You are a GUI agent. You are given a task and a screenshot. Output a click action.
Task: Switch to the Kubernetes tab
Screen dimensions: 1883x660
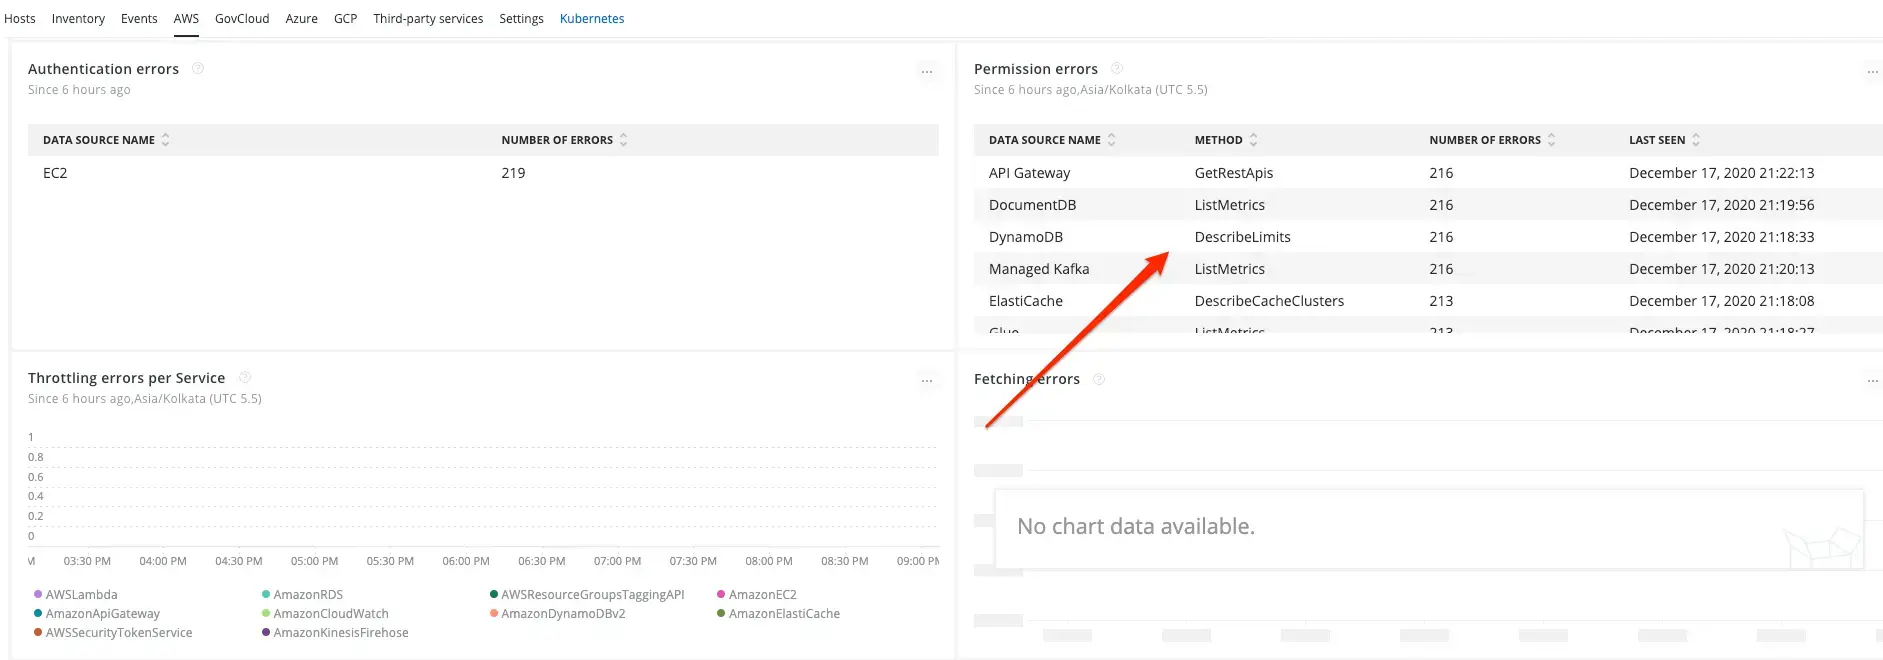[592, 19]
